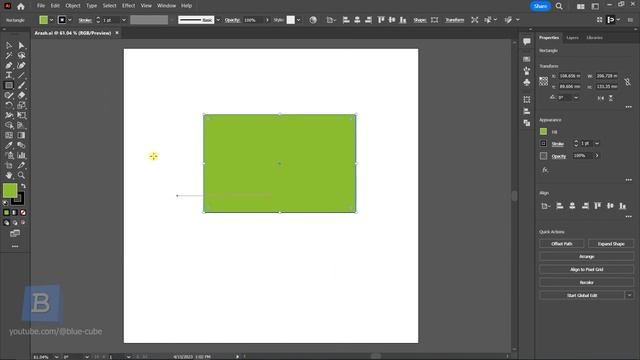This screenshot has width=640, height=360.
Task: Toggle constrain width and height proportions
Action: [627, 82]
